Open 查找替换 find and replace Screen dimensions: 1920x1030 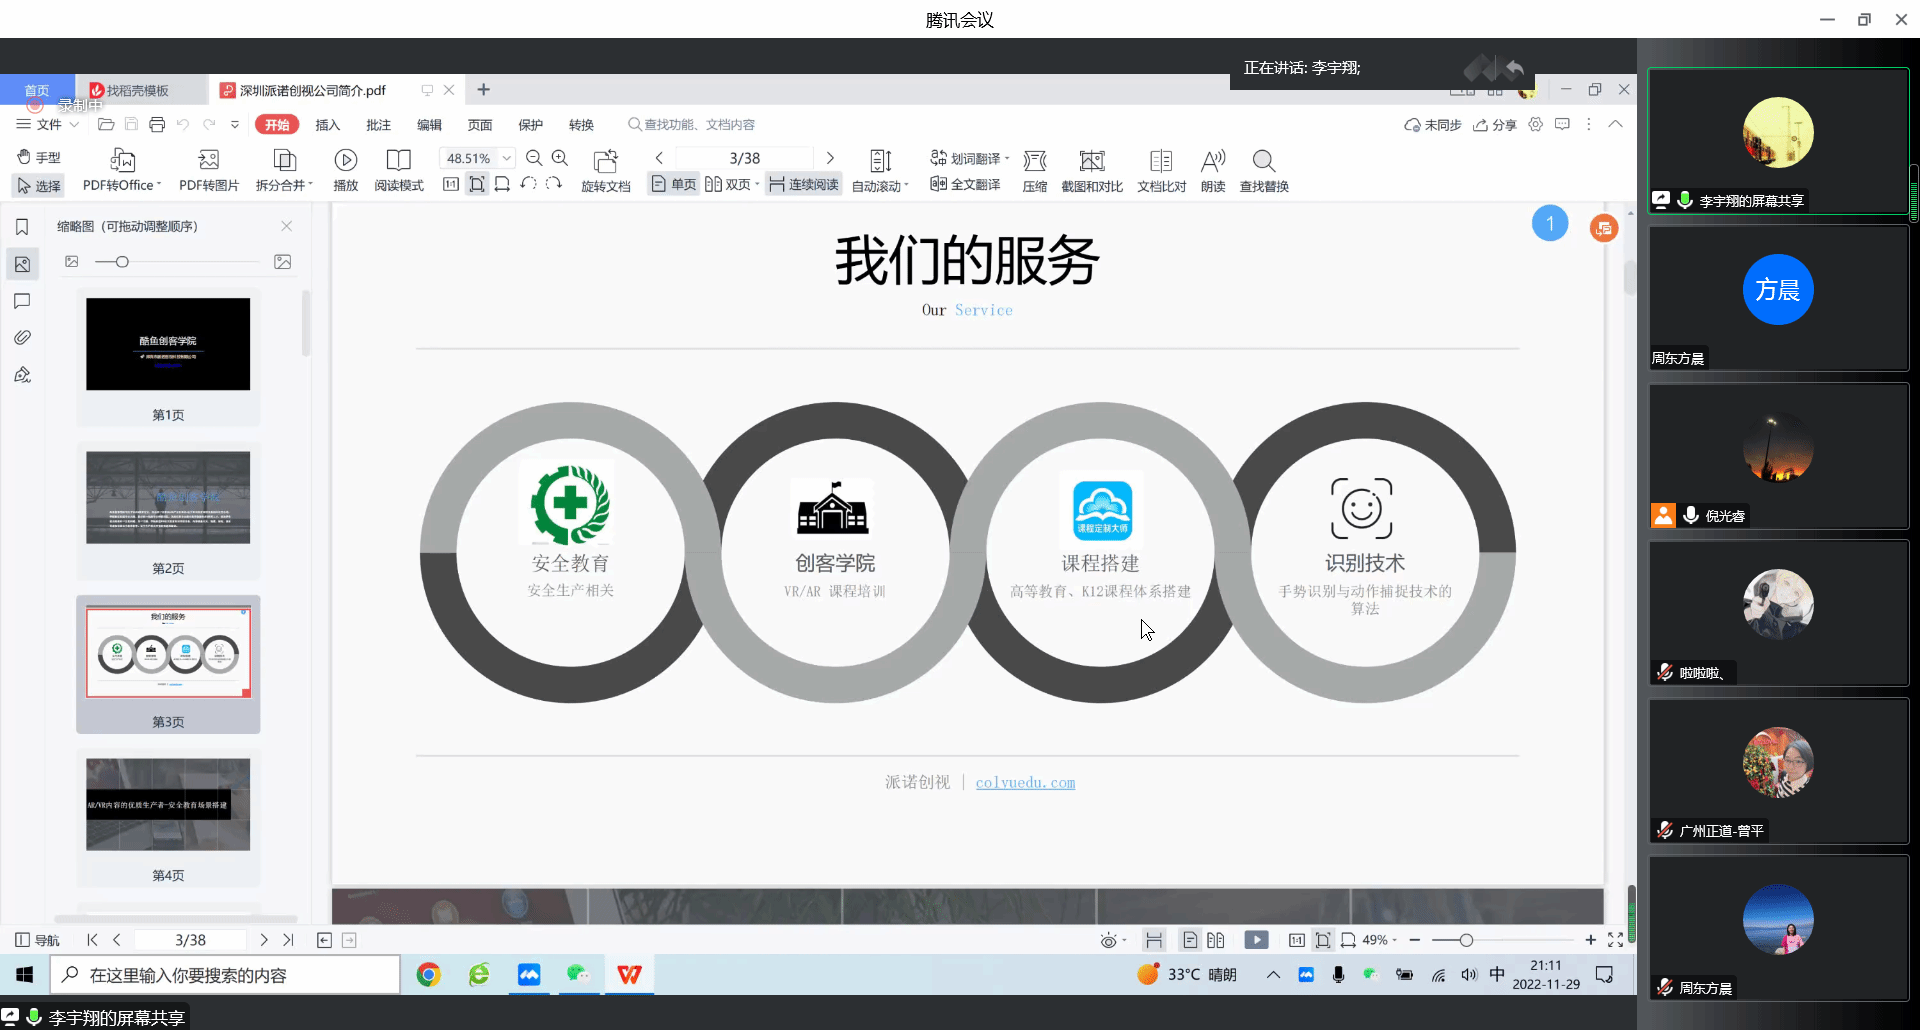pyautogui.click(x=1263, y=161)
